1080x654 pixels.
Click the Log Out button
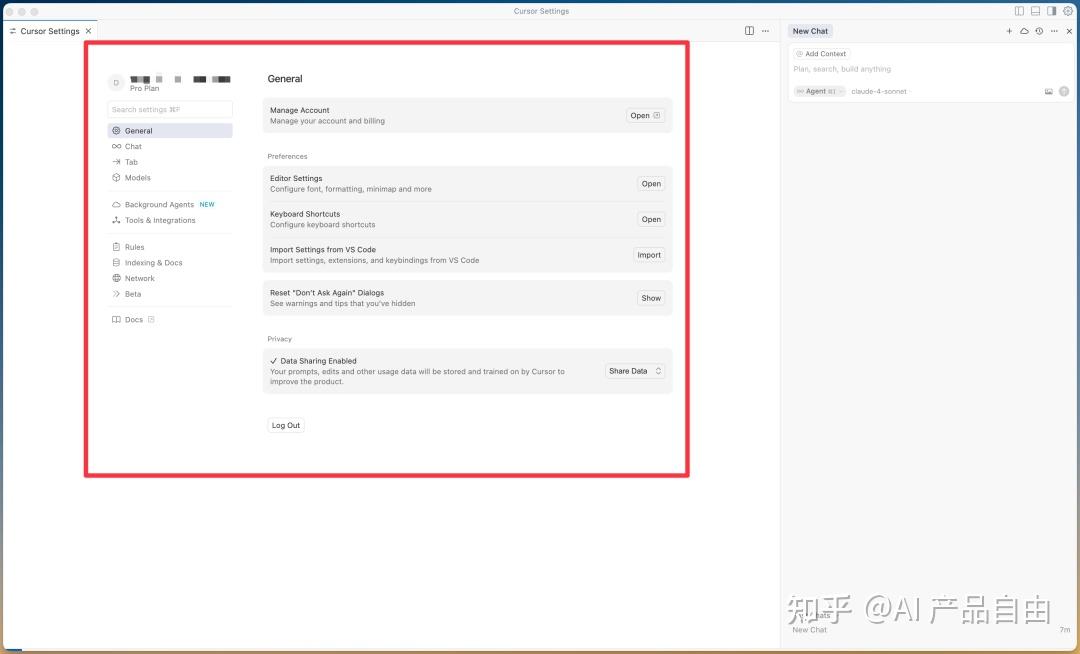[286, 425]
